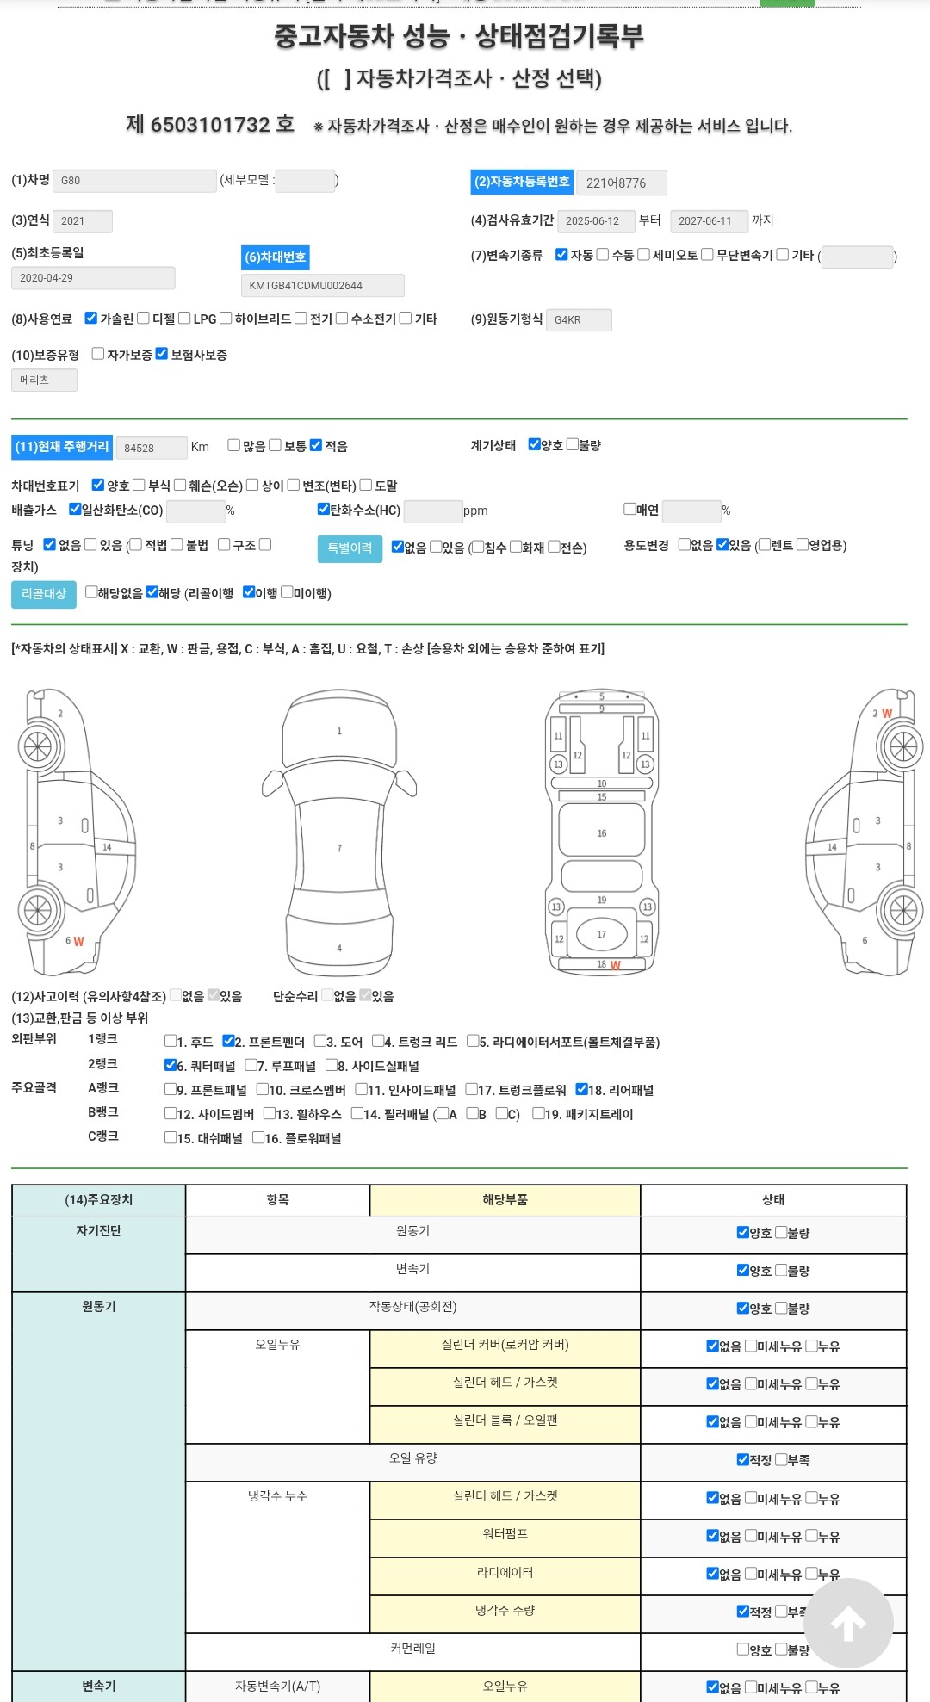This screenshot has height=1702, width=930.
Task: Check the 10. 크로스멤버 checkbox
Action: click(262, 1090)
